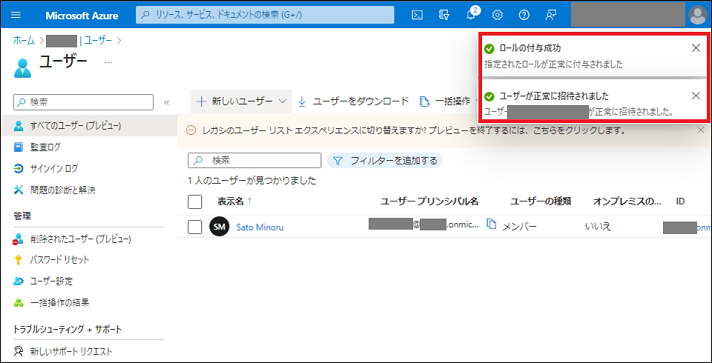712x363 pixels.
Task: Focus the global resource search box
Action: pyautogui.click(x=265, y=15)
